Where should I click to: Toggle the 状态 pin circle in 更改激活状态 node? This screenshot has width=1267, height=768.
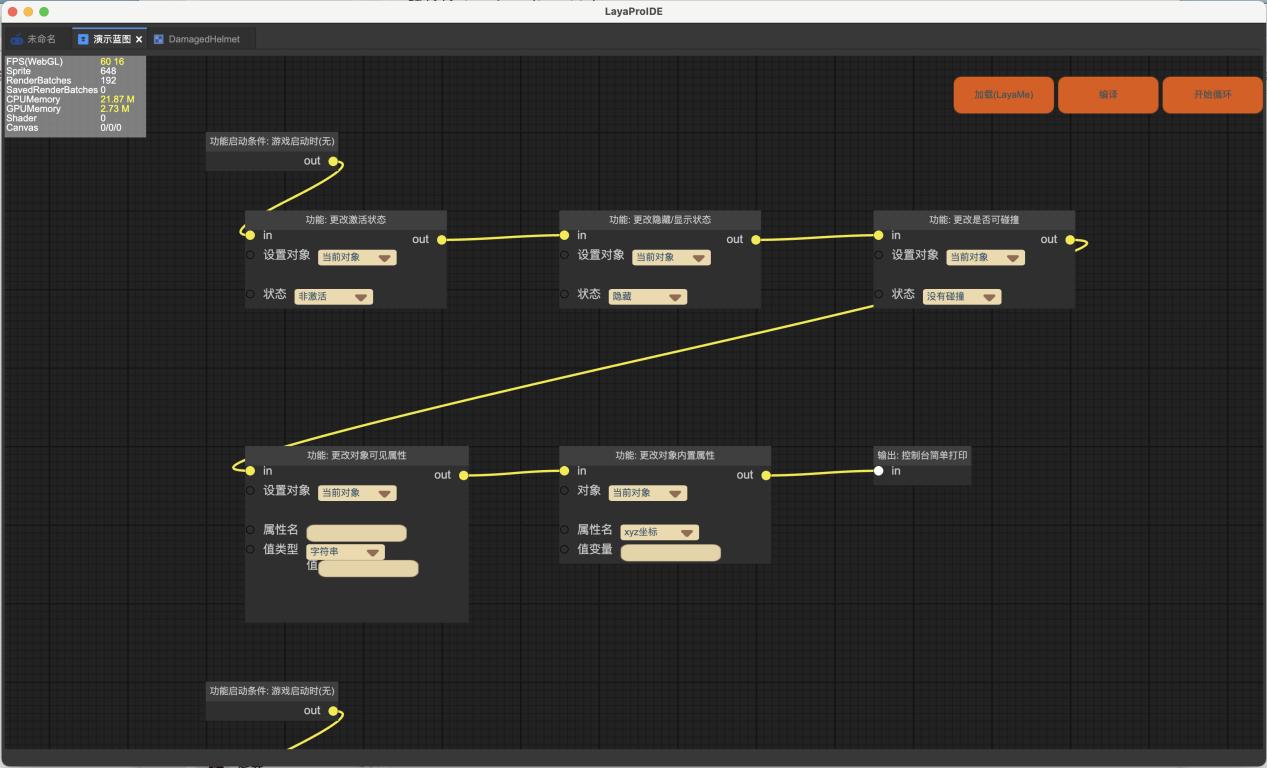(x=250, y=294)
